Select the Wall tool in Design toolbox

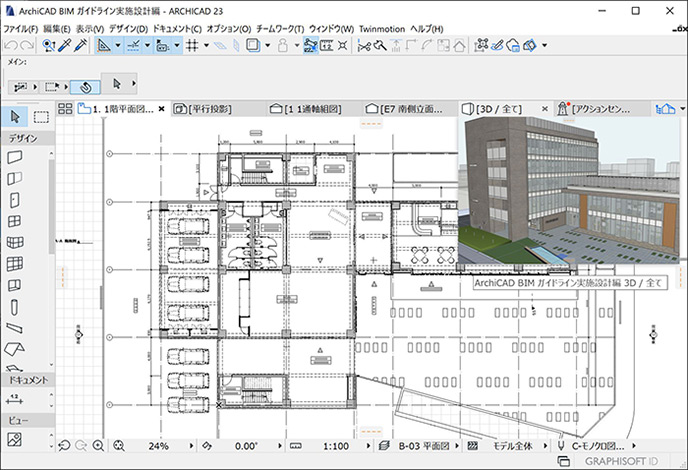coord(14,157)
